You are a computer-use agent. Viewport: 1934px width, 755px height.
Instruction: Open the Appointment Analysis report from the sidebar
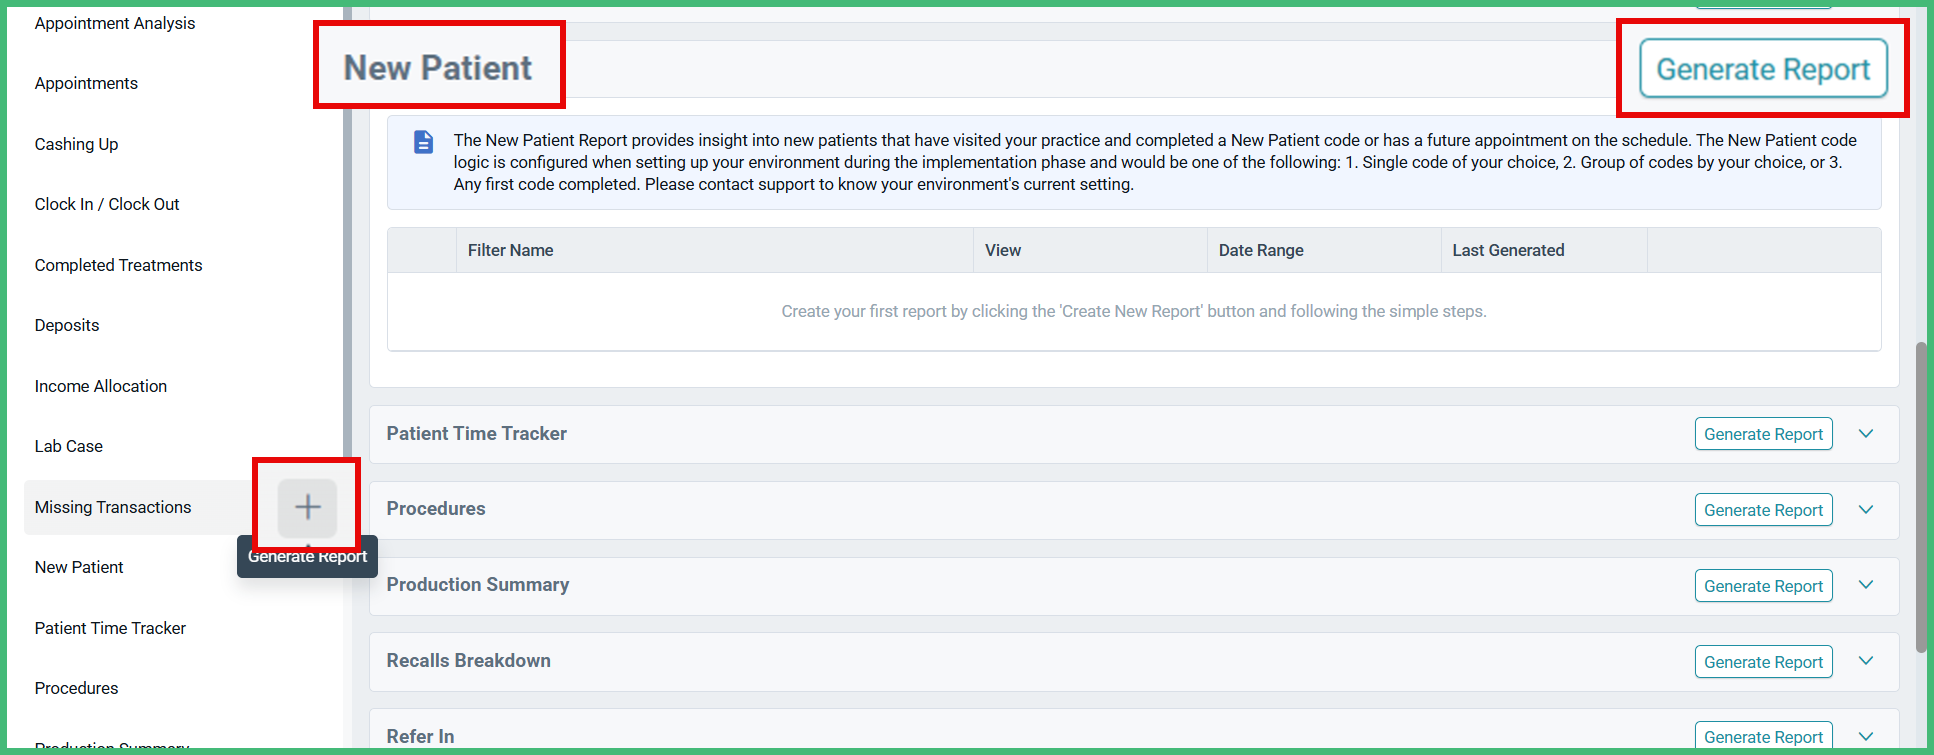point(114,23)
